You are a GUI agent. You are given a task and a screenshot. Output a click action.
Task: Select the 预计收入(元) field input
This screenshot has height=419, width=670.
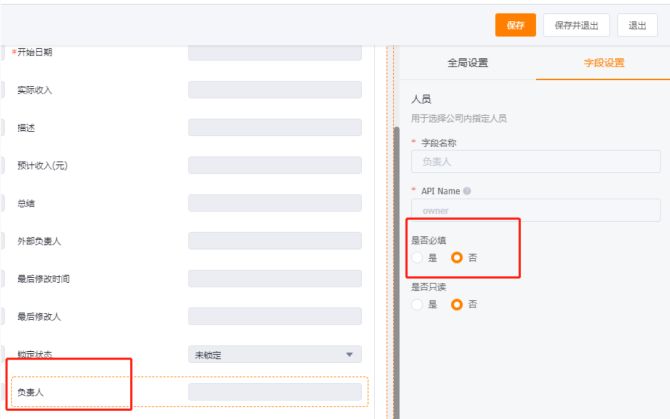(x=275, y=165)
